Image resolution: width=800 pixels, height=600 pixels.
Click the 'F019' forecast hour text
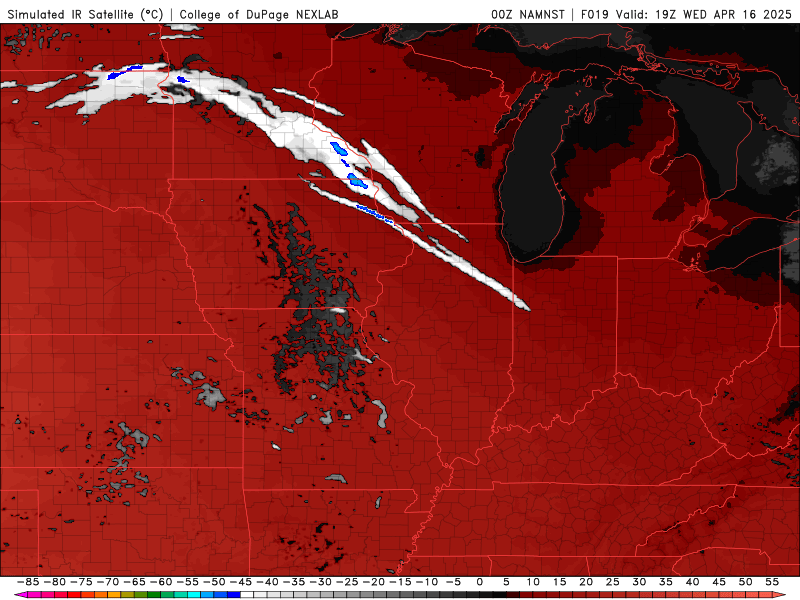tap(595, 14)
